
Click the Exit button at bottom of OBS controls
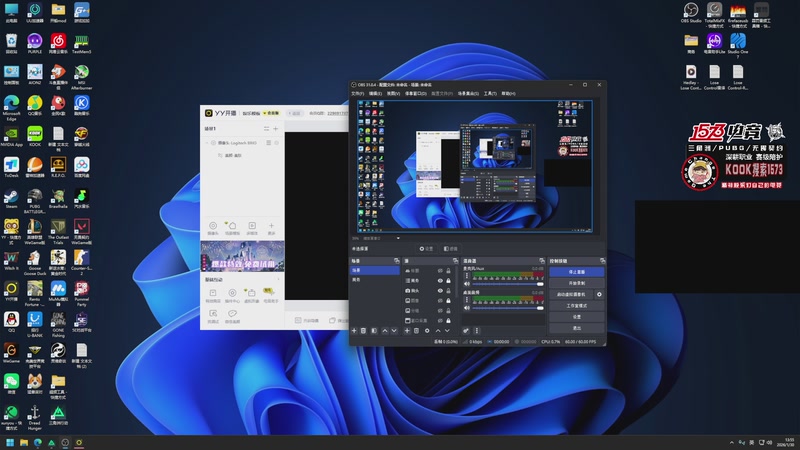coord(577,328)
